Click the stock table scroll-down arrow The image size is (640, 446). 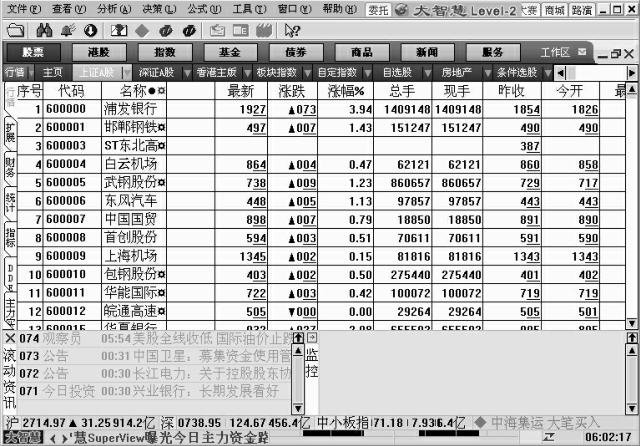coord(631,324)
